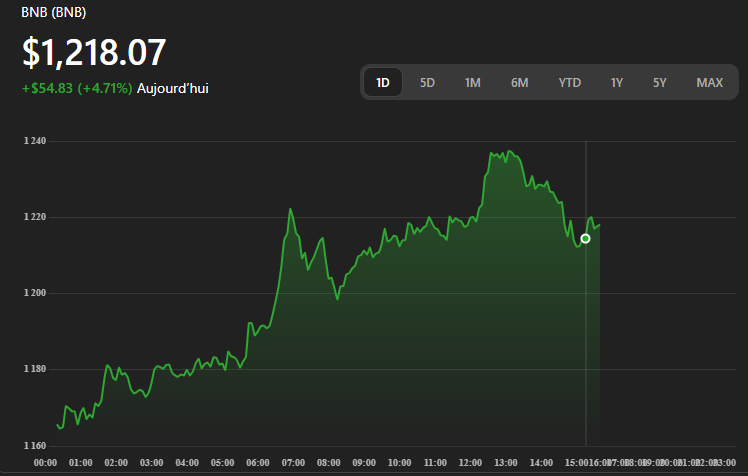Click the 12:00 x-axis time label
The width and height of the screenshot is (748, 476).
[x=470, y=463]
